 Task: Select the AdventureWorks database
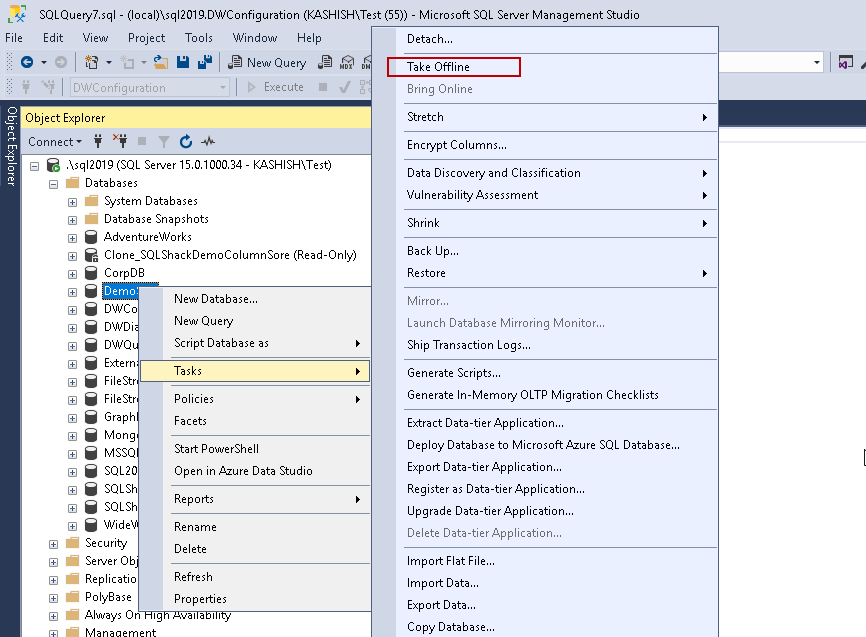point(147,237)
